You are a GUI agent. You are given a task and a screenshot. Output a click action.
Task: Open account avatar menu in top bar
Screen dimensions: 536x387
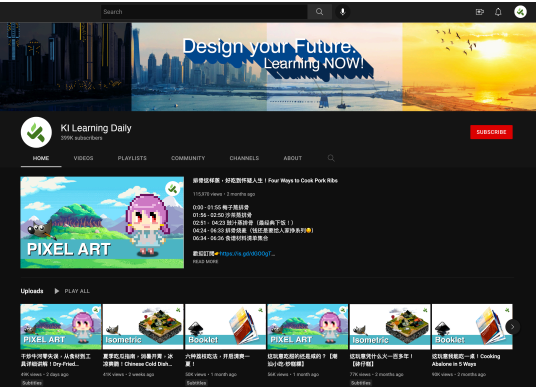(x=520, y=12)
